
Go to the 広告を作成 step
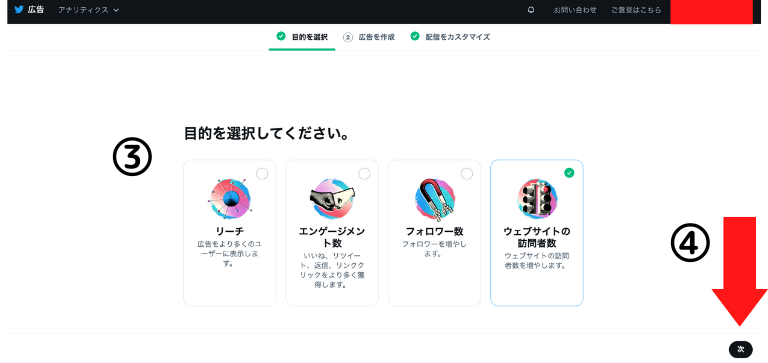pos(369,37)
